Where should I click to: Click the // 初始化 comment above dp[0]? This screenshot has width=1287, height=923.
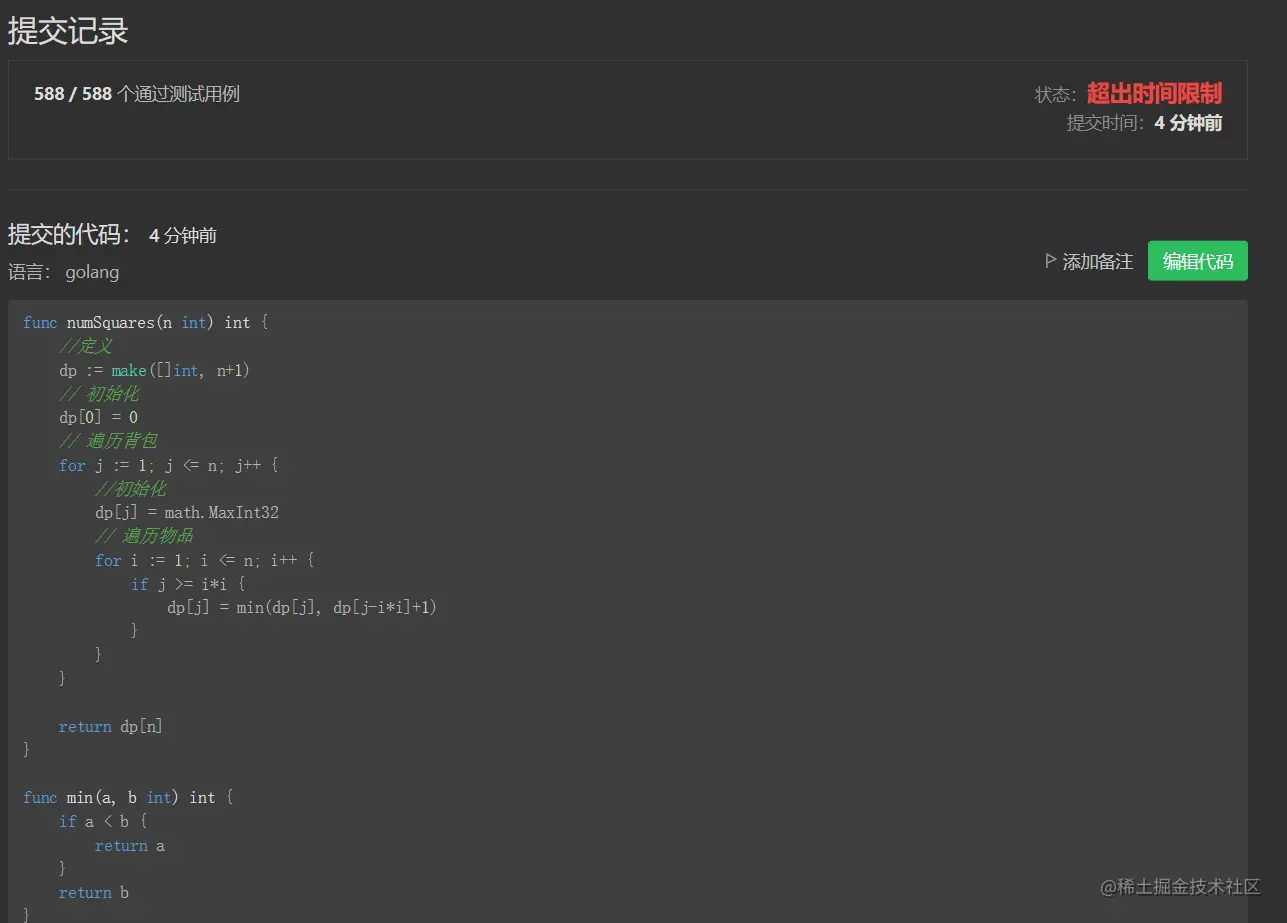click(x=99, y=394)
